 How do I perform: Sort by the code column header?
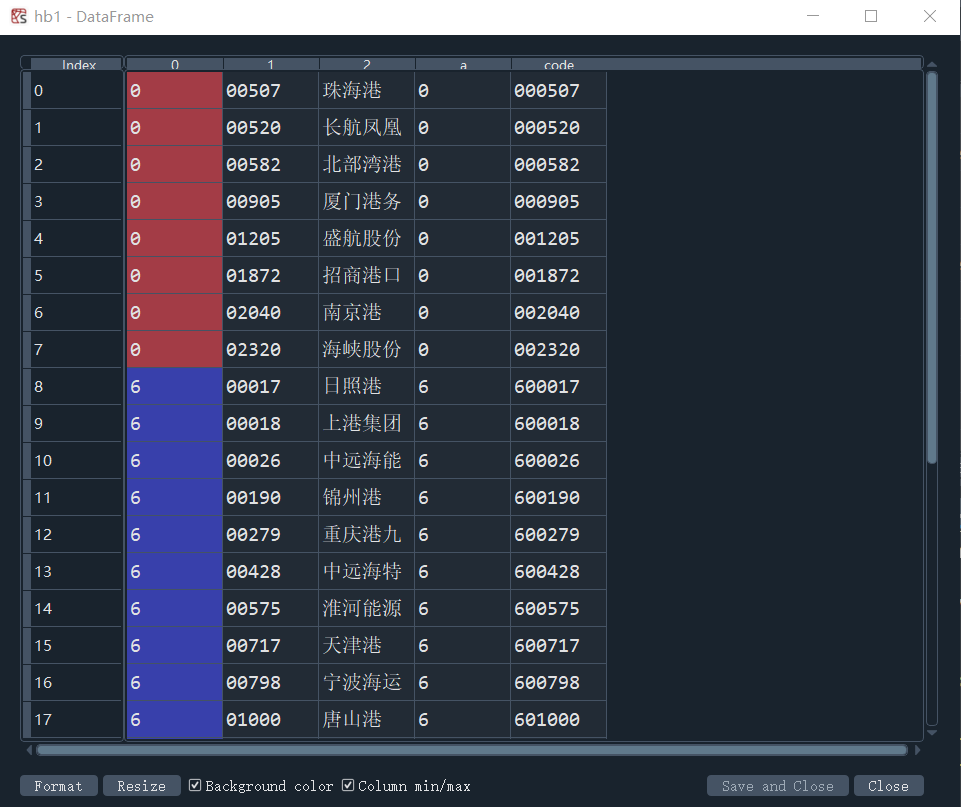559,64
